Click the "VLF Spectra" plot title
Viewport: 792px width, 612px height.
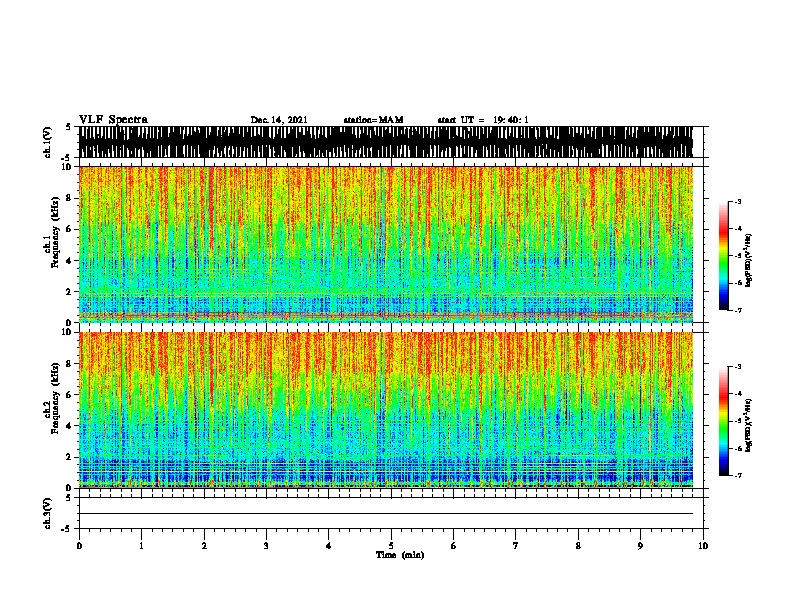tap(113, 120)
